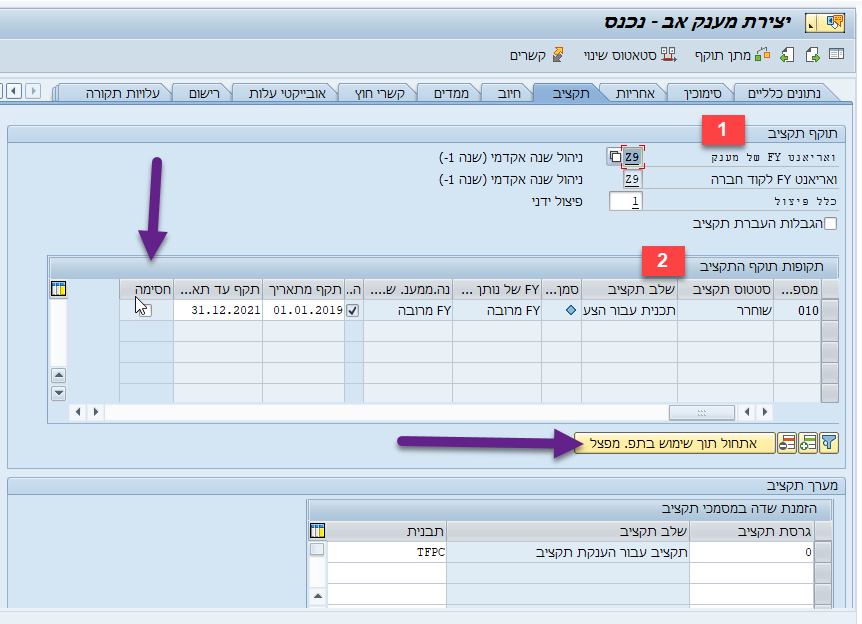This screenshot has height=624, width=862.
Task: Click the שלב תקציב header in the validity table
Action: 629,289
